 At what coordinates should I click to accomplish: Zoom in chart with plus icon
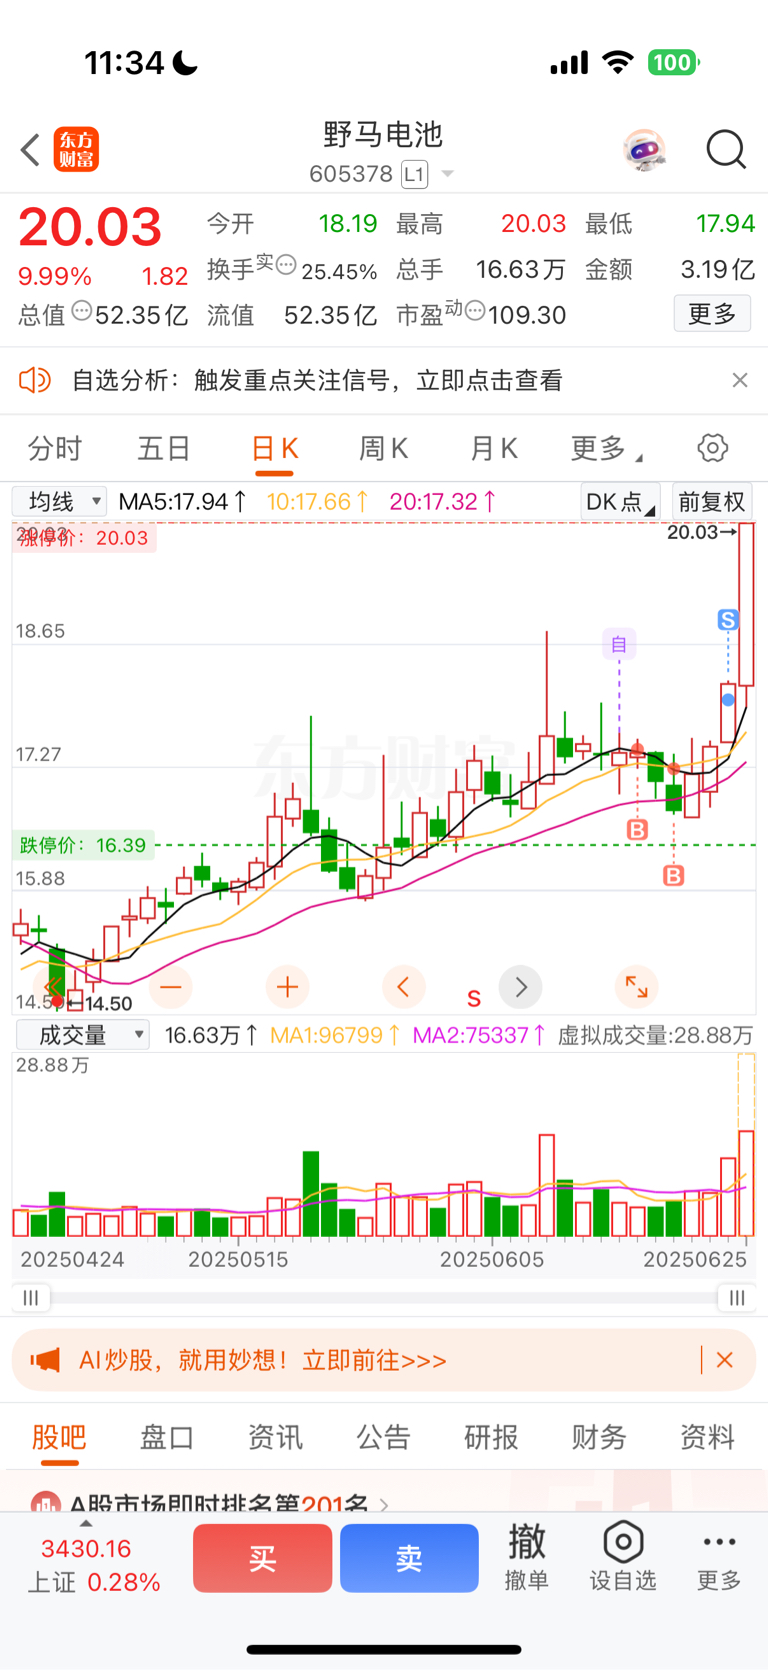coord(287,987)
